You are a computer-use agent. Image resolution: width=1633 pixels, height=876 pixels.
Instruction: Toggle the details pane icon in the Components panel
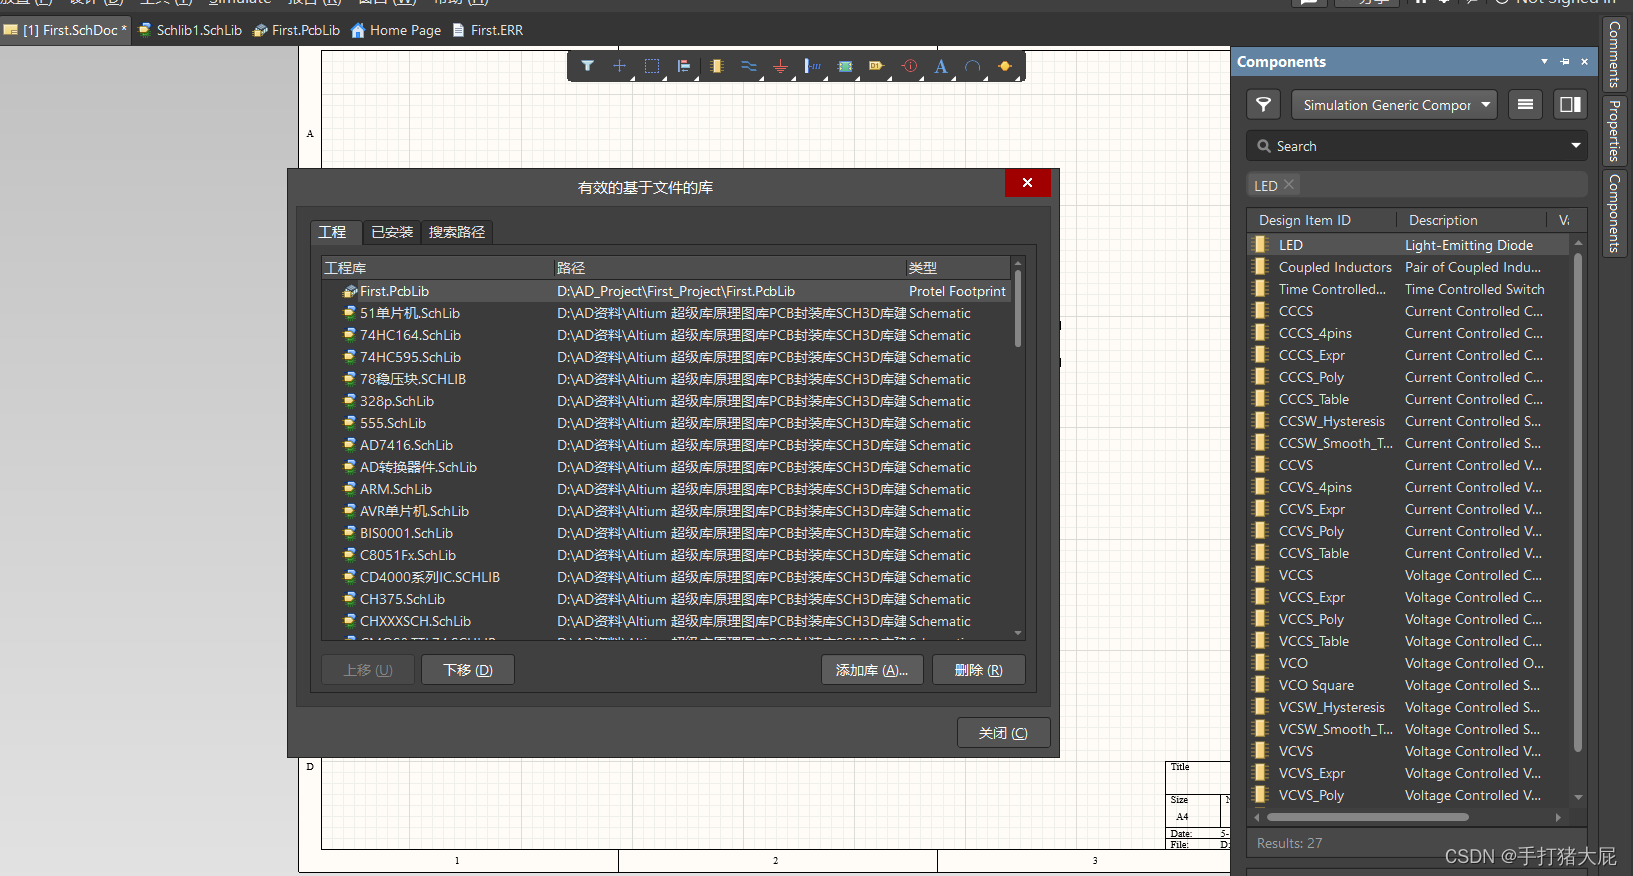tap(1570, 104)
